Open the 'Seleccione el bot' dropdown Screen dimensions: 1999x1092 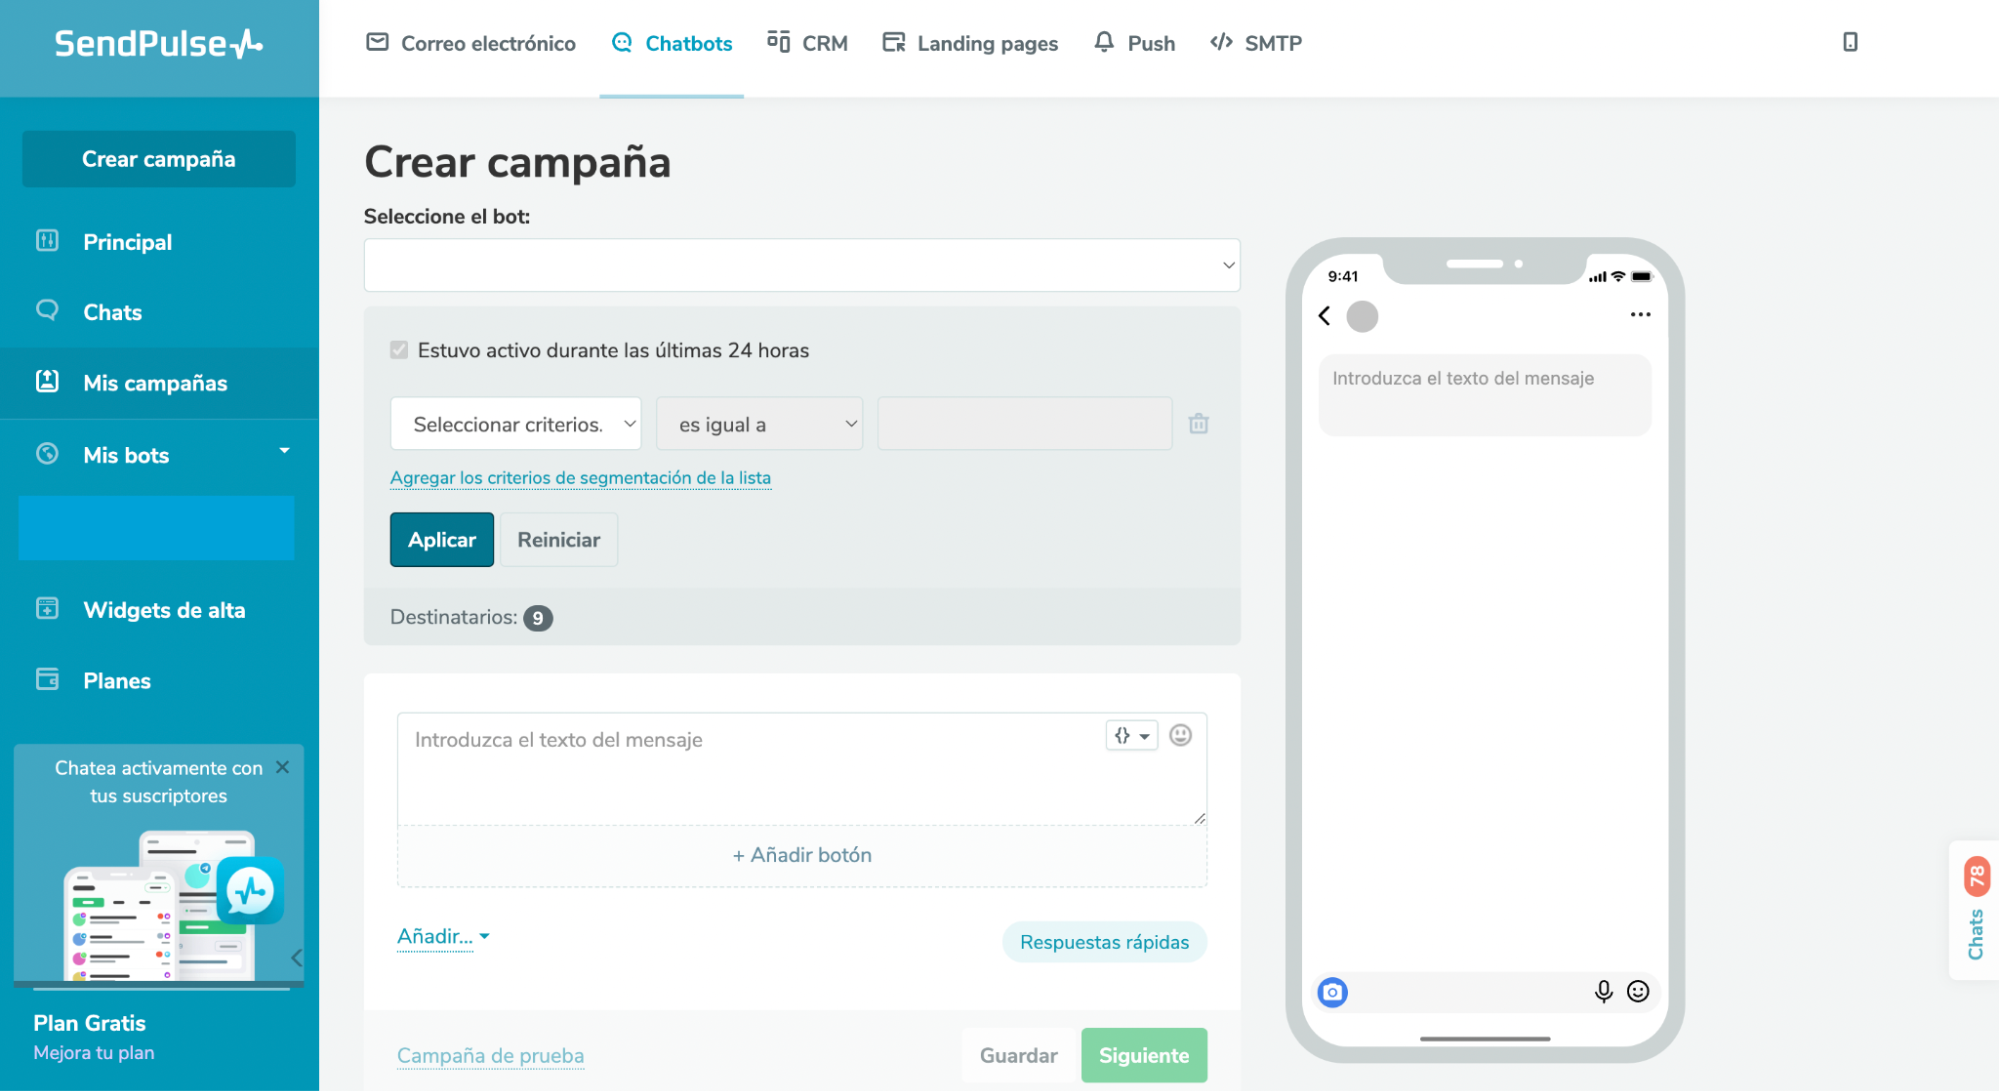[x=801, y=265]
